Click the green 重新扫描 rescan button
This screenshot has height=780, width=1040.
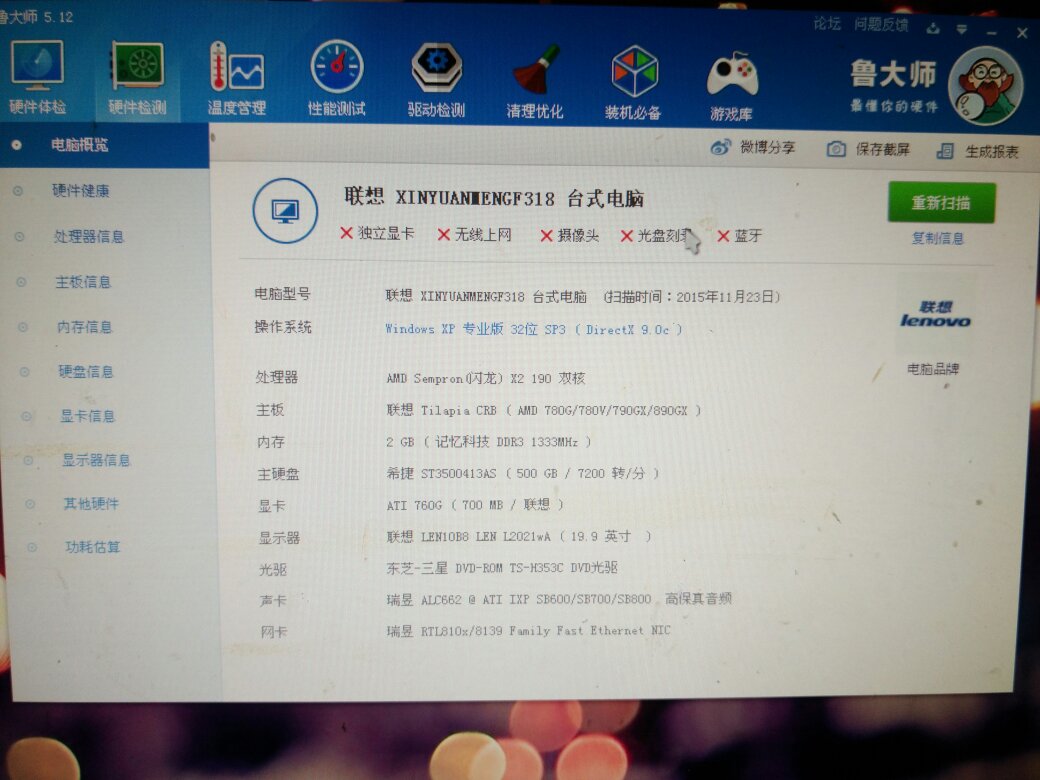[x=941, y=202]
